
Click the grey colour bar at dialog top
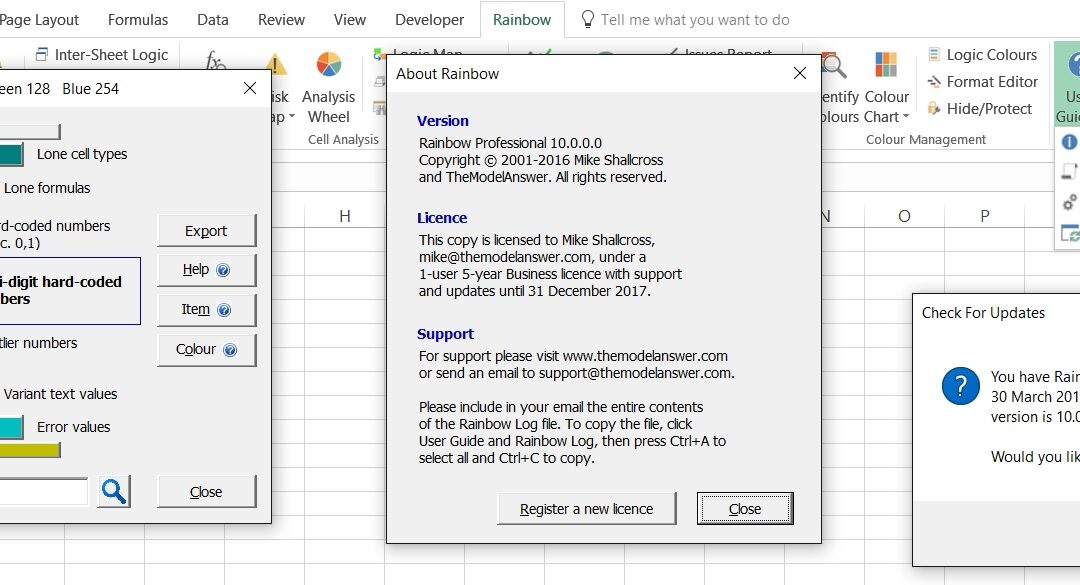pos(30,132)
